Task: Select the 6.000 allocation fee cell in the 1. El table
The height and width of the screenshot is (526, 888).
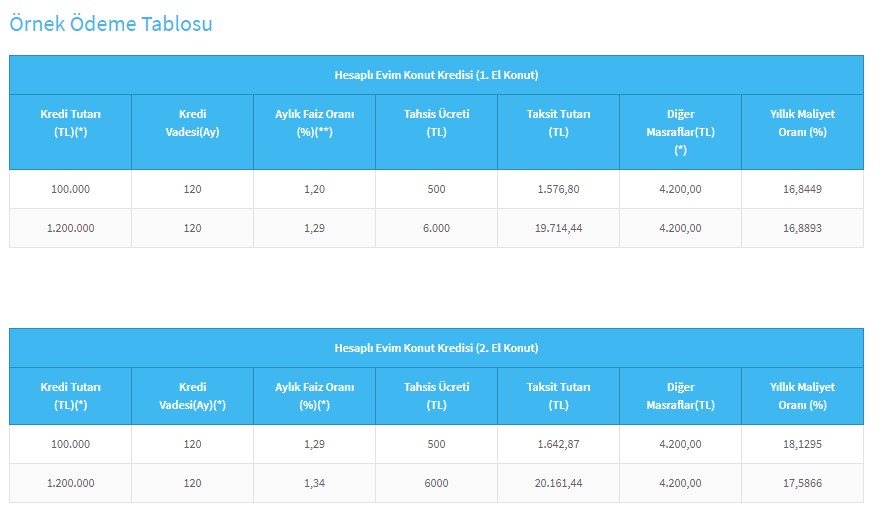Action: [x=436, y=228]
